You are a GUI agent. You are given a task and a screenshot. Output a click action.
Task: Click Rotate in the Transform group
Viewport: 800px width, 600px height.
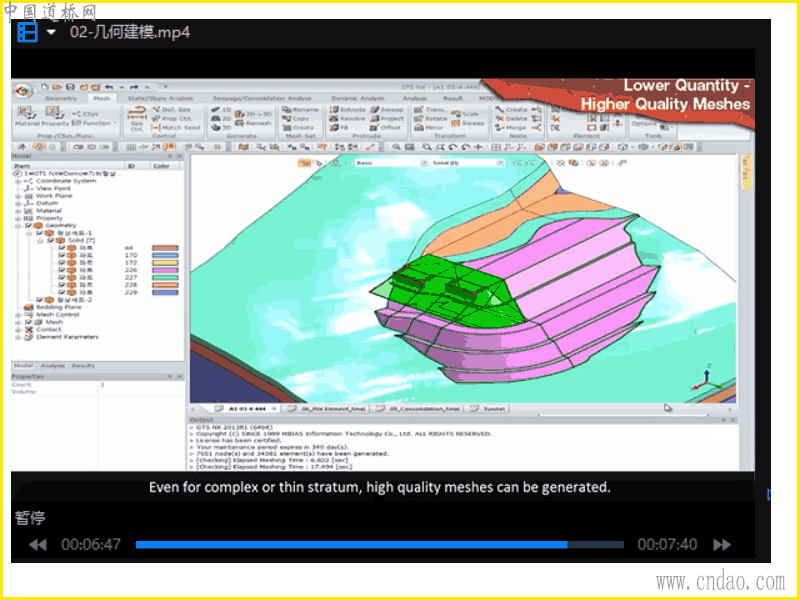pyautogui.click(x=429, y=118)
